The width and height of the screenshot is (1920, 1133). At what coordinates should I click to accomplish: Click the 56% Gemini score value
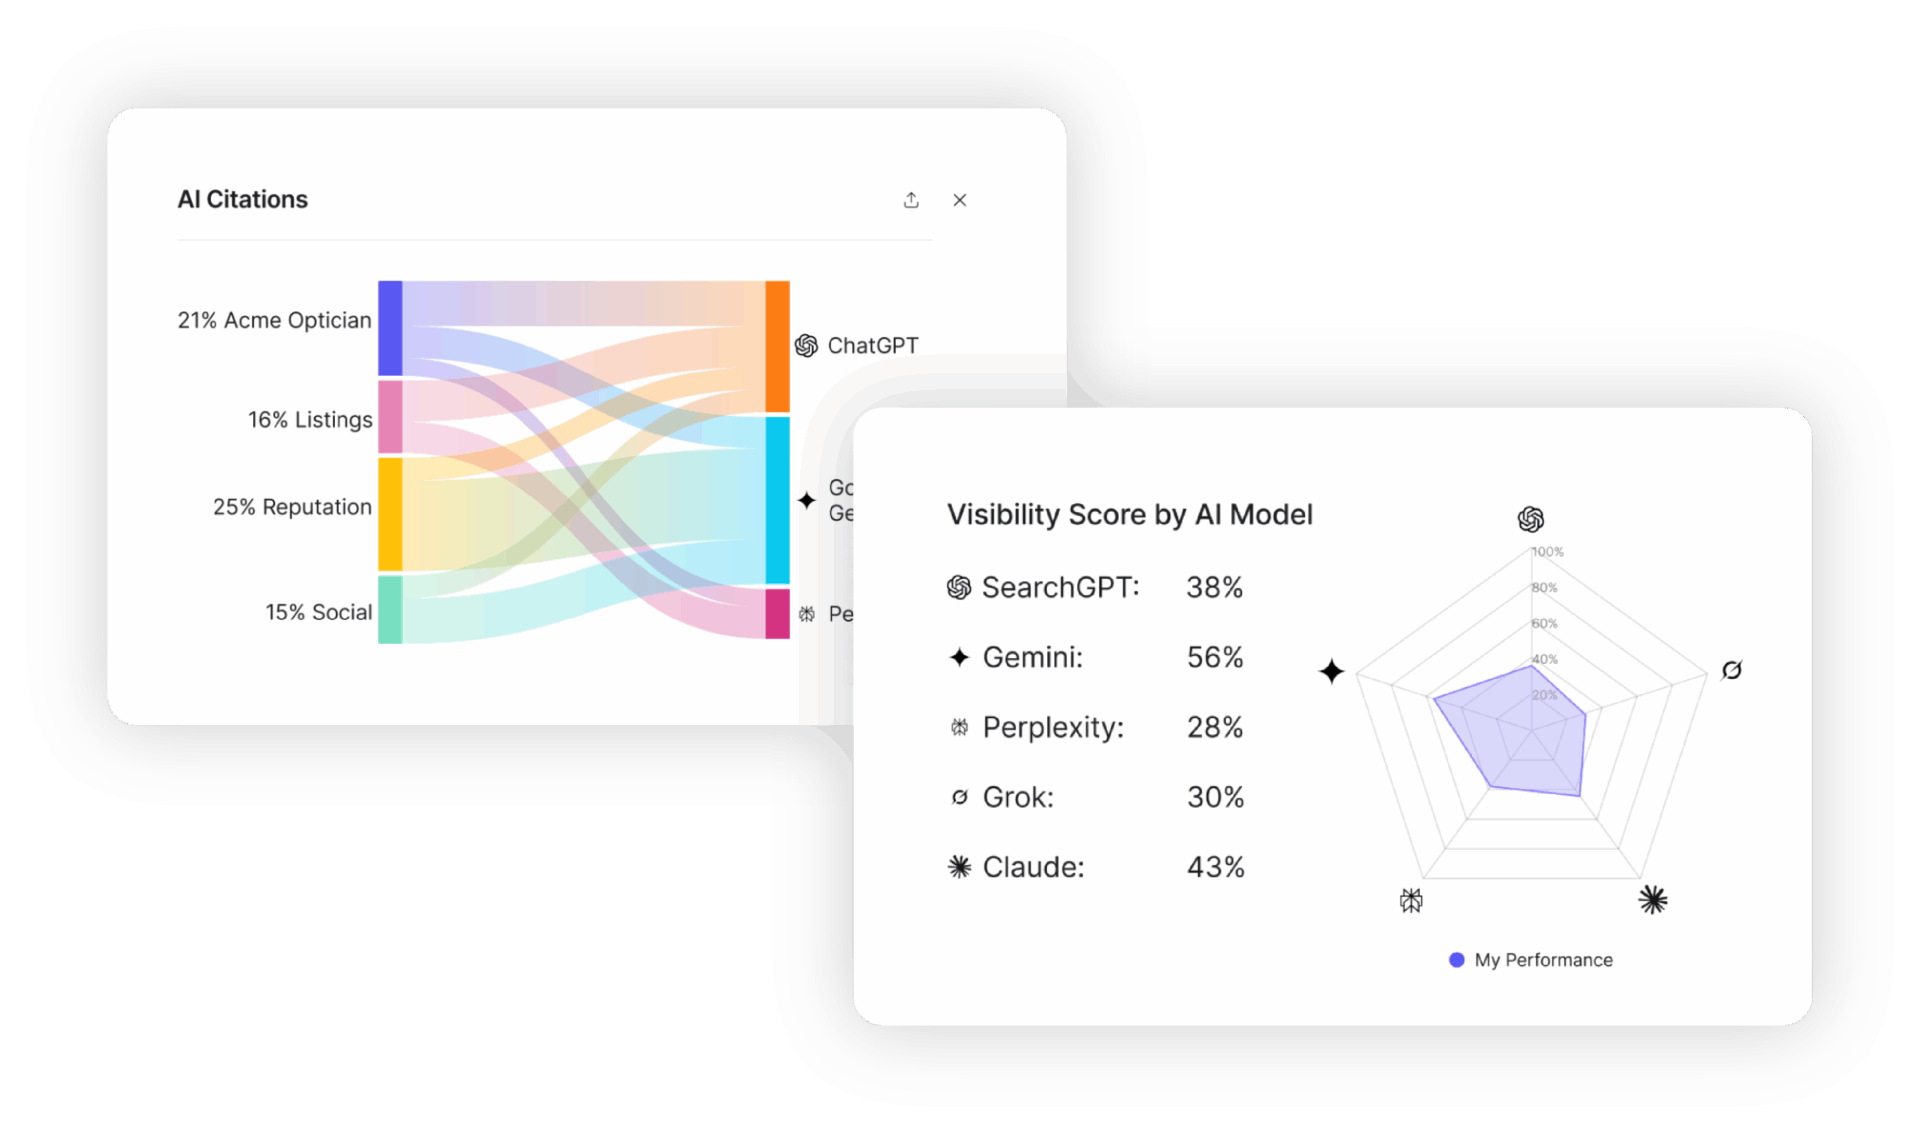pyautogui.click(x=1215, y=657)
